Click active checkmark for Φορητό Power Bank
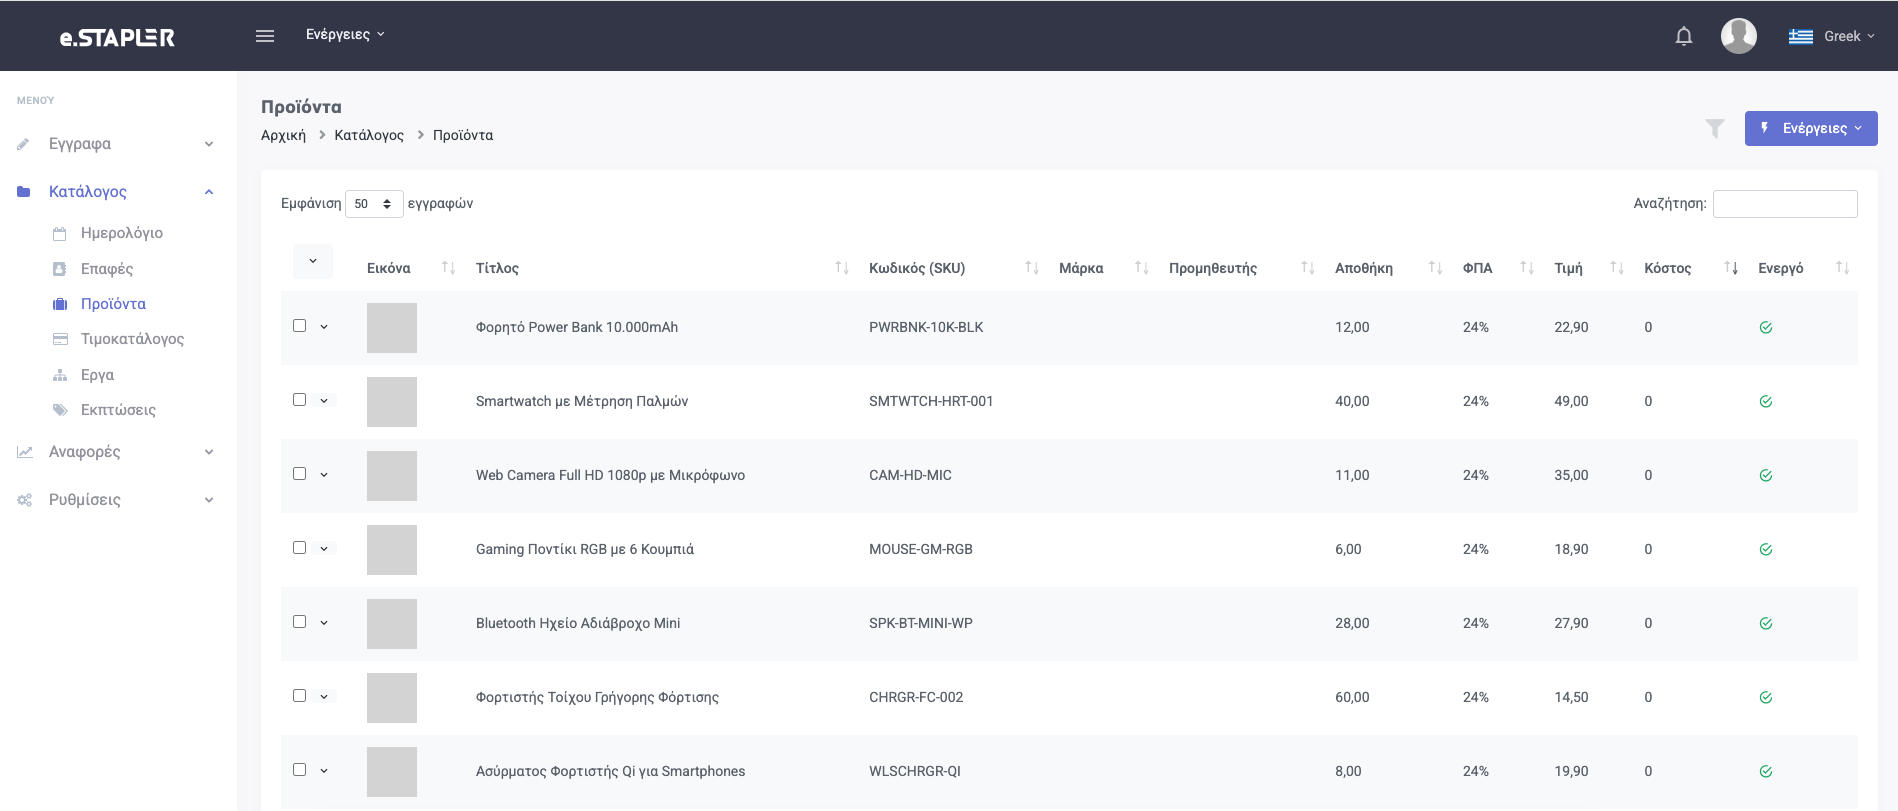The width and height of the screenshot is (1898, 811). coord(1766,328)
